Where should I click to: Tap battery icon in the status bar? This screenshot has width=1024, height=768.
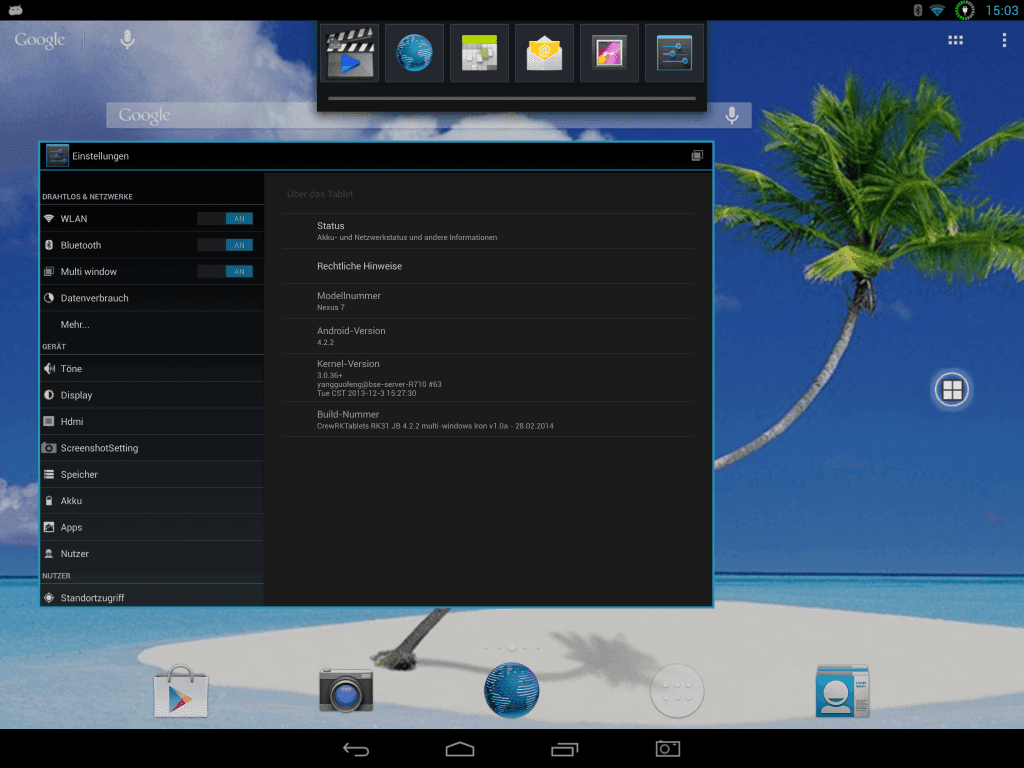[965, 10]
